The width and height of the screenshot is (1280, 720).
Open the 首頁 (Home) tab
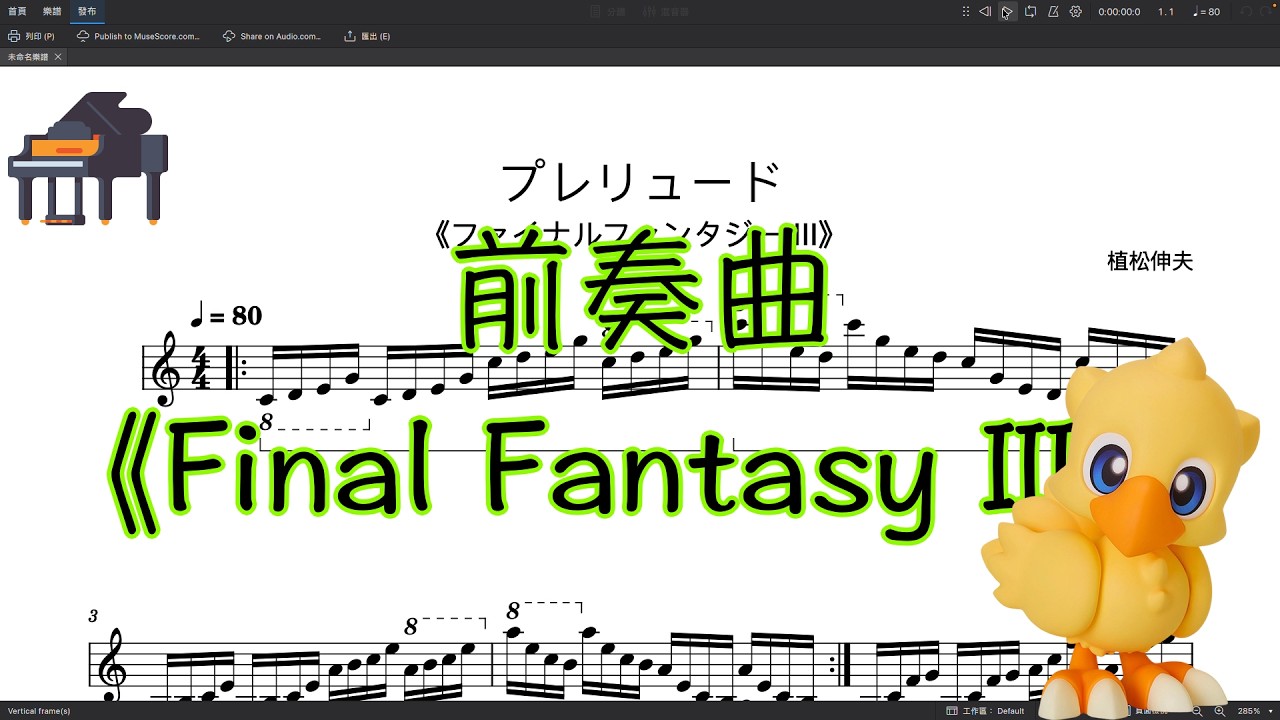pos(17,12)
